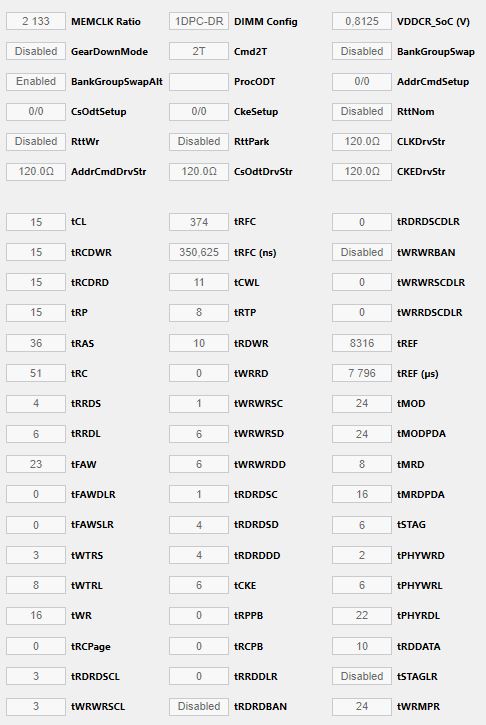
Task: Click the tCWL value box showing 11
Action: tap(199, 282)
